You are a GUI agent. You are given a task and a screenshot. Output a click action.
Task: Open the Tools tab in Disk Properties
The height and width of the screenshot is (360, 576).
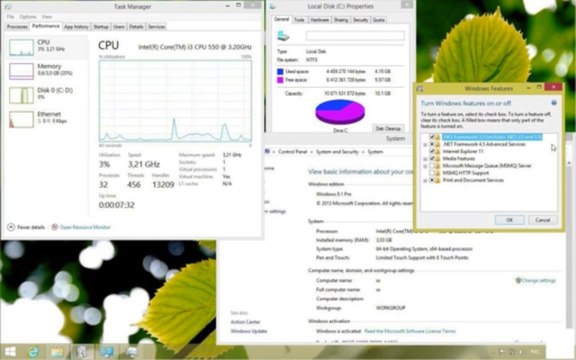(x=299, y=20)
